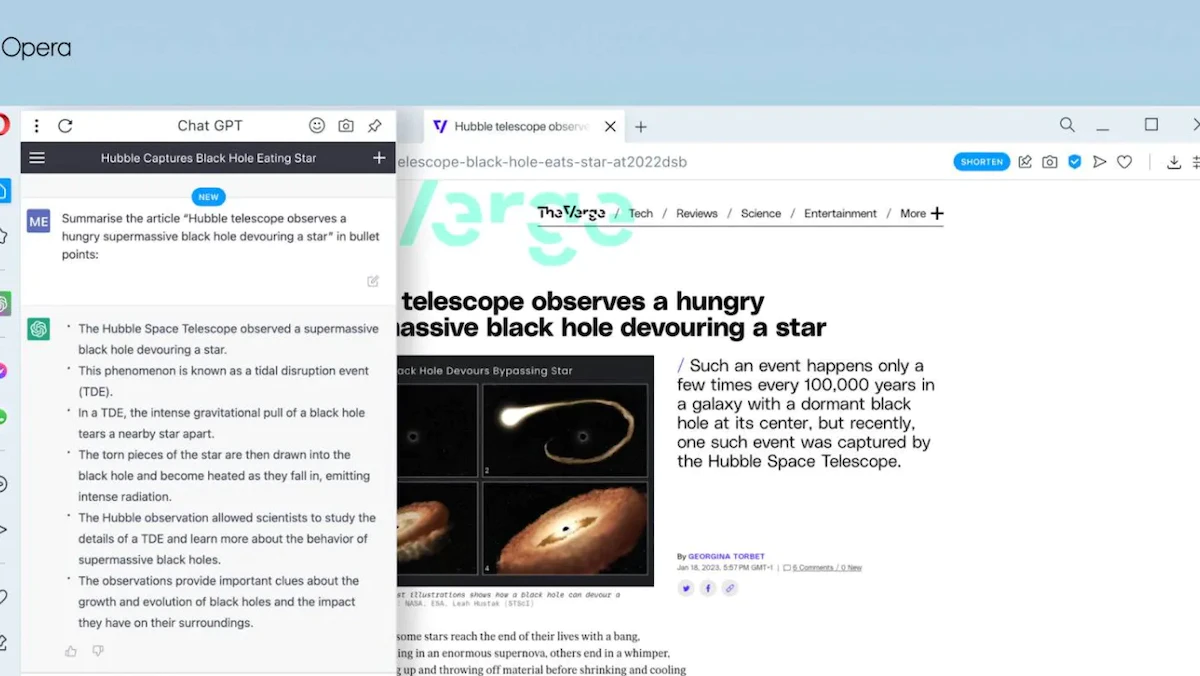Give the ChatGPT response a thumbs up

coord(71,651)
